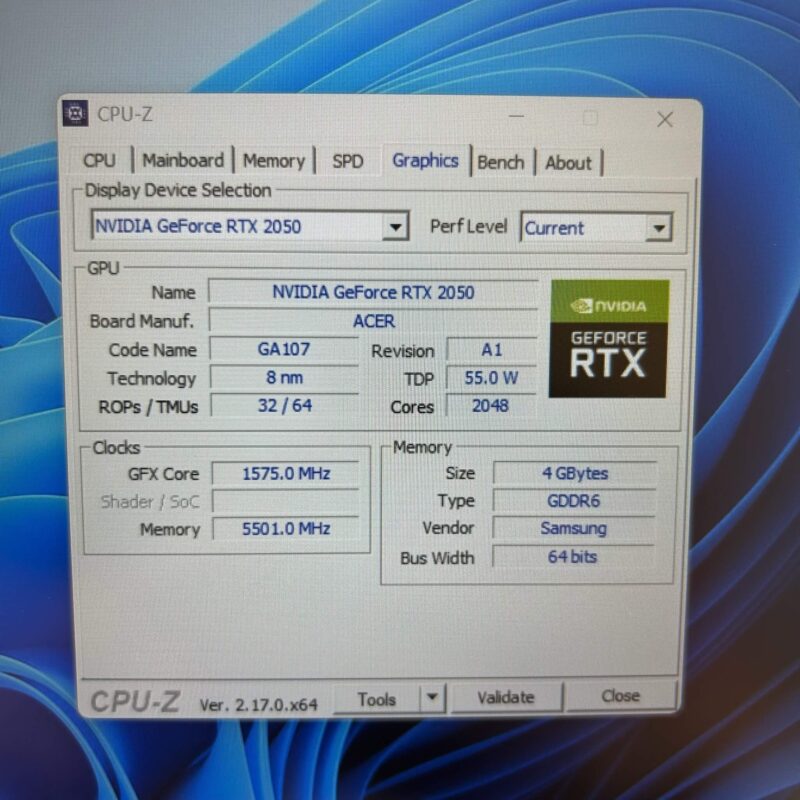The width and height of the screenshot is (800, 800).
Task: Click the Revision A1 value
Action: (492, 350)
